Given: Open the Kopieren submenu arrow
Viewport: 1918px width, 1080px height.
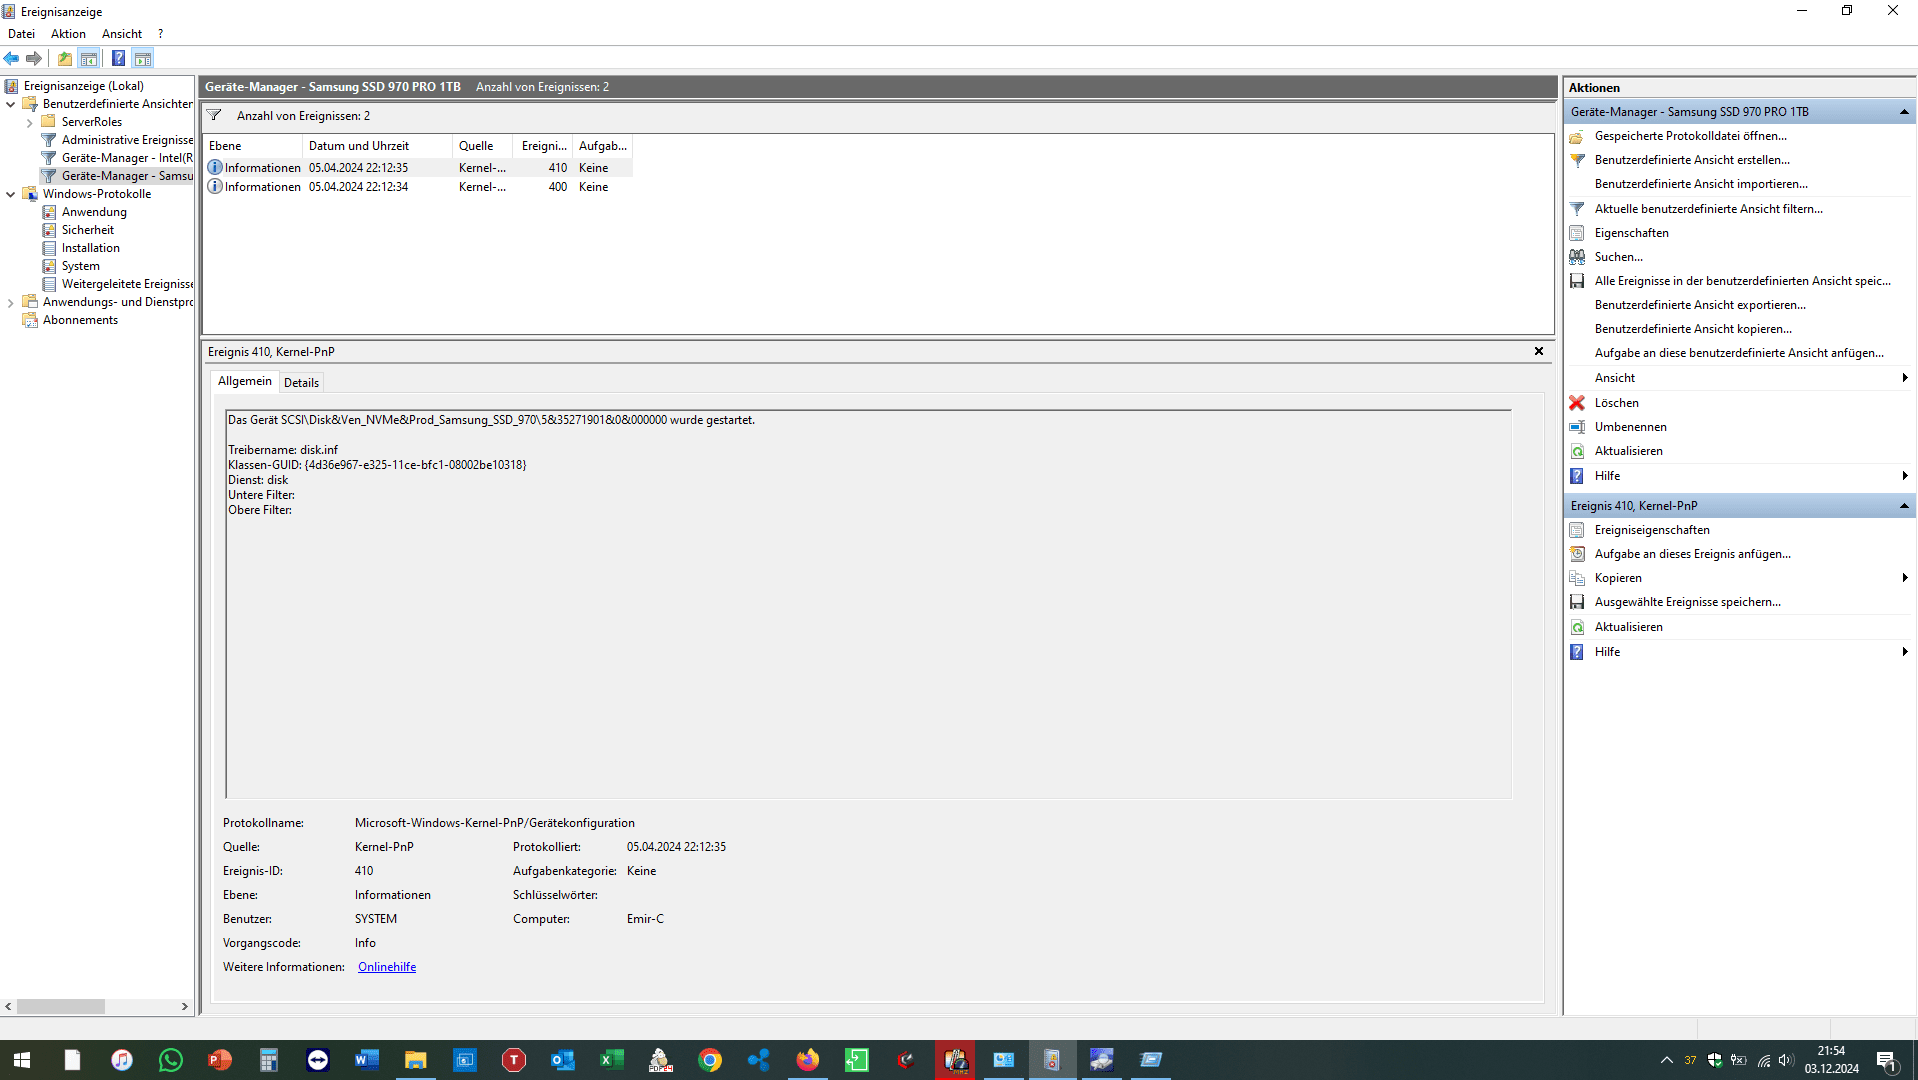Looking at the screenshot, I should point(1905,578).
